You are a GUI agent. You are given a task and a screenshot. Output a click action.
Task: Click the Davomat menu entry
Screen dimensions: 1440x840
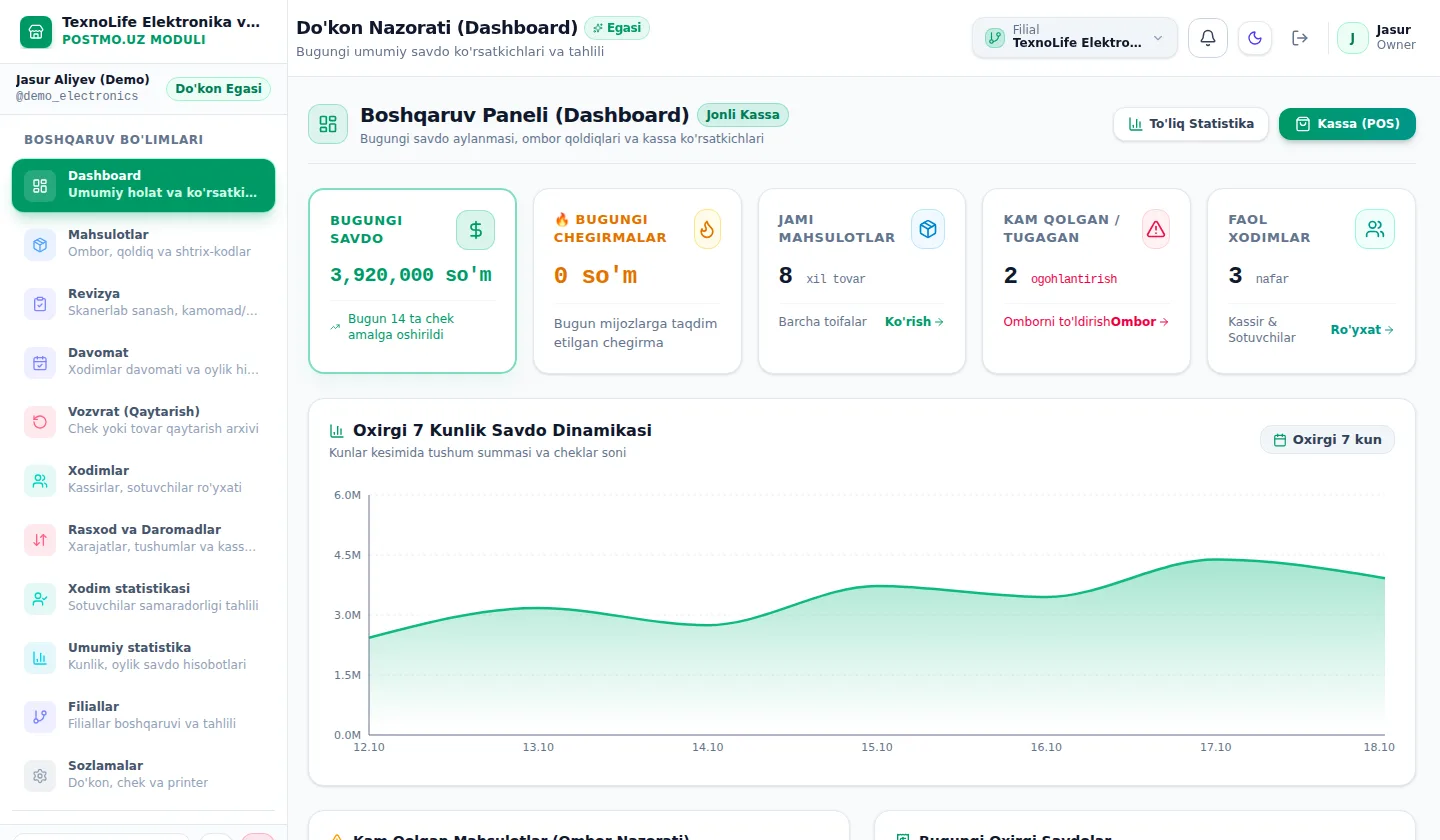click(x=143, y=363)
